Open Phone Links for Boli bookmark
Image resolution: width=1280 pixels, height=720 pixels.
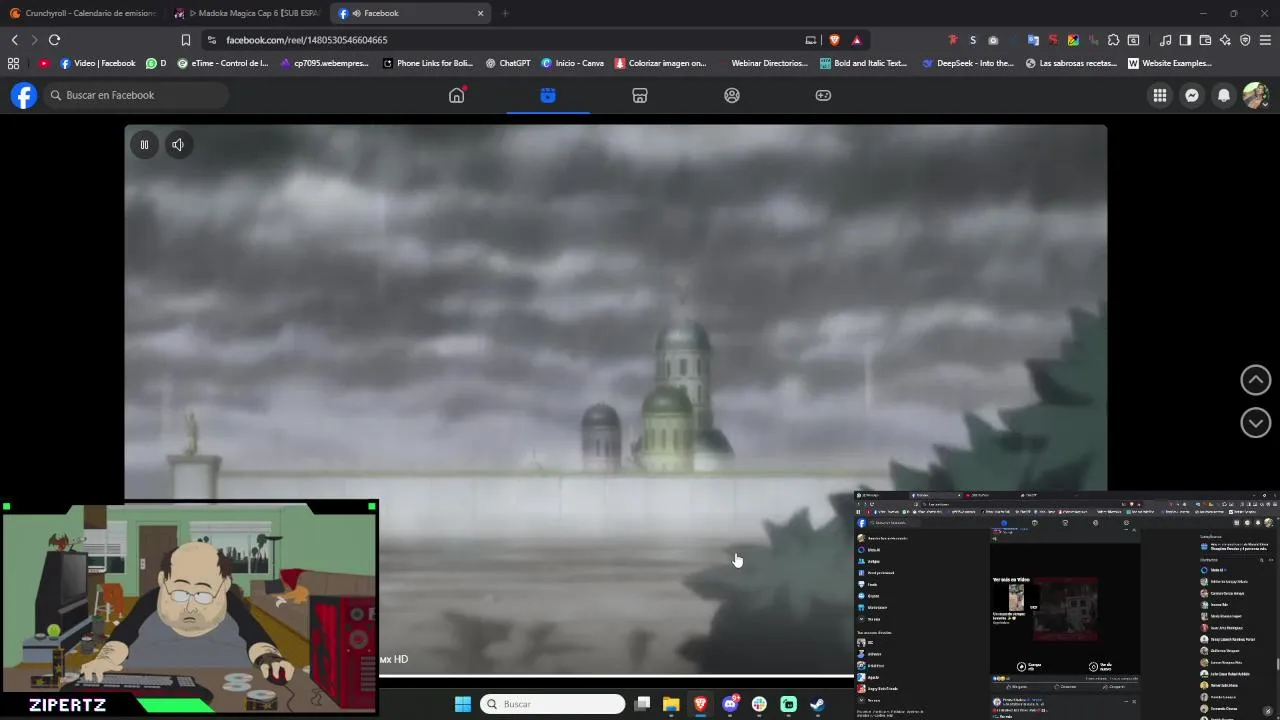point(428,63)
